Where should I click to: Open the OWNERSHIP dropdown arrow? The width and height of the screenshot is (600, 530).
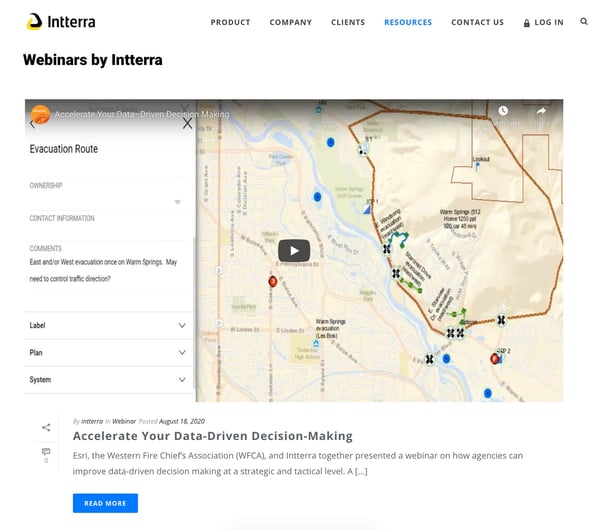[178, 202]
